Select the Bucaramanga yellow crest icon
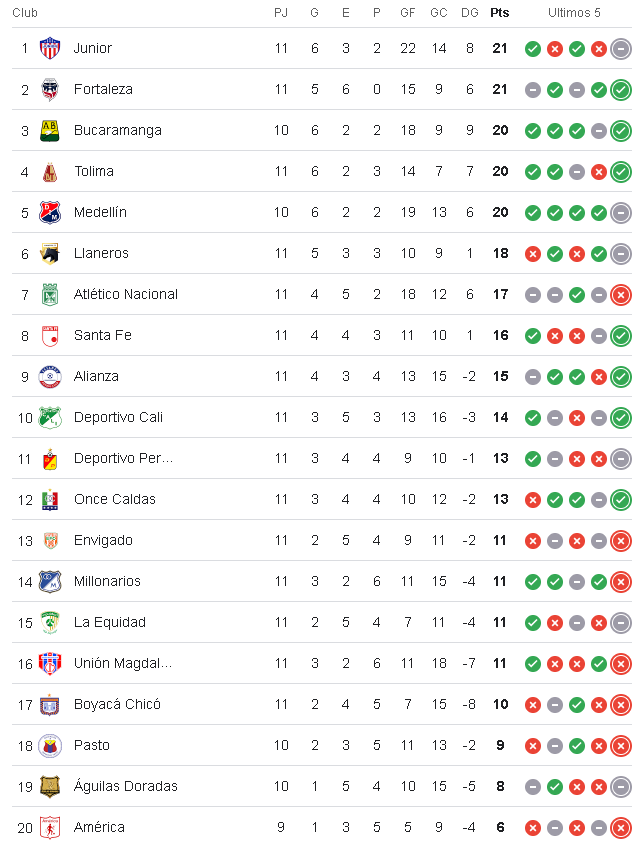 coord(50,130)
